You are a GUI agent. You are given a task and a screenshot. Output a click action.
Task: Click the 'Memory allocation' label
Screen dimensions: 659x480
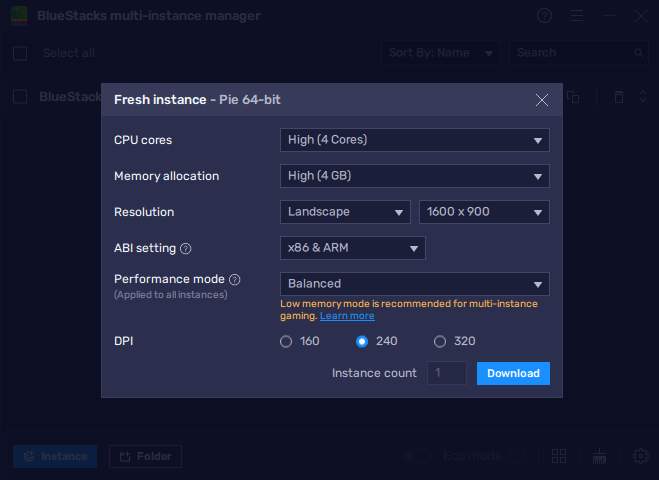click(166, 176)
